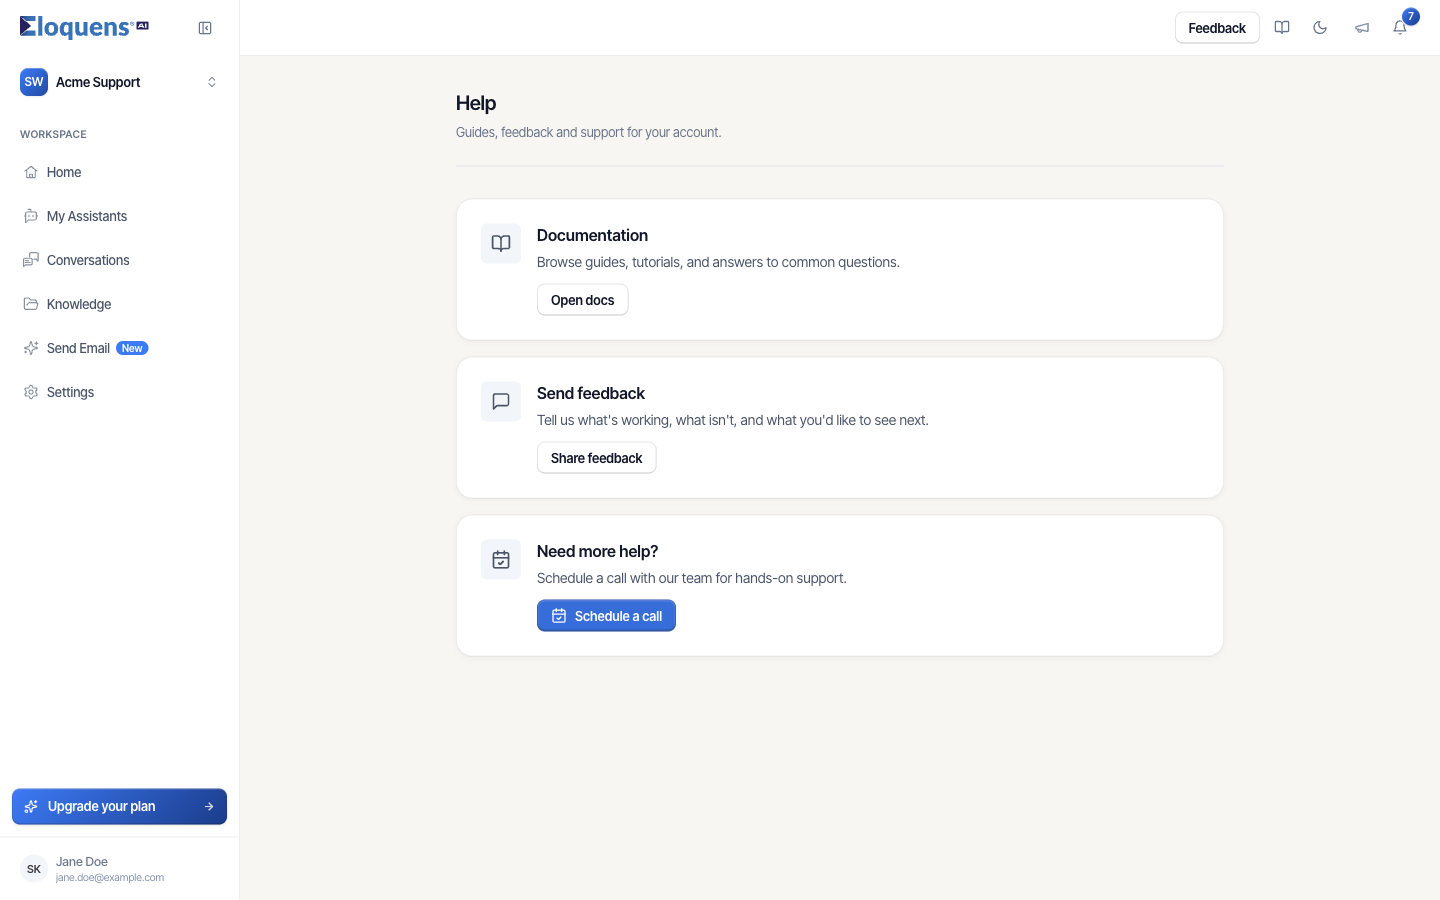Click the Settings gear icon
The image size is (1440, 900).
click(31, 392)
